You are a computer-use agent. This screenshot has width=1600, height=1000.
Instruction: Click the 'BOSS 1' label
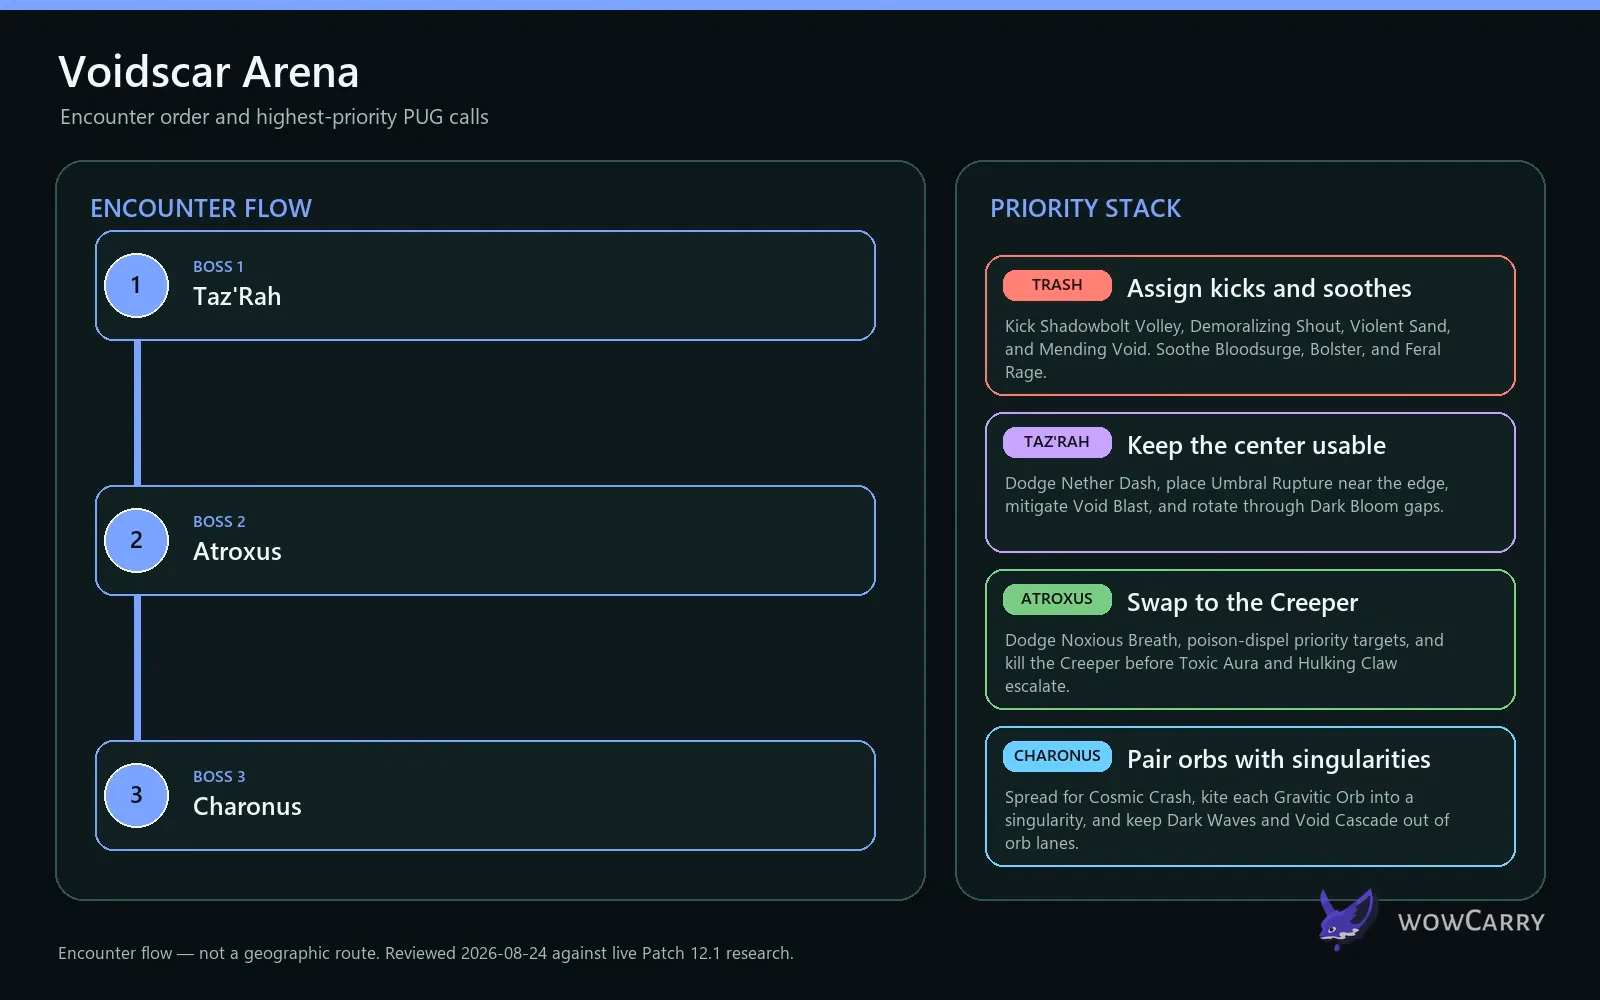[218, 267]
